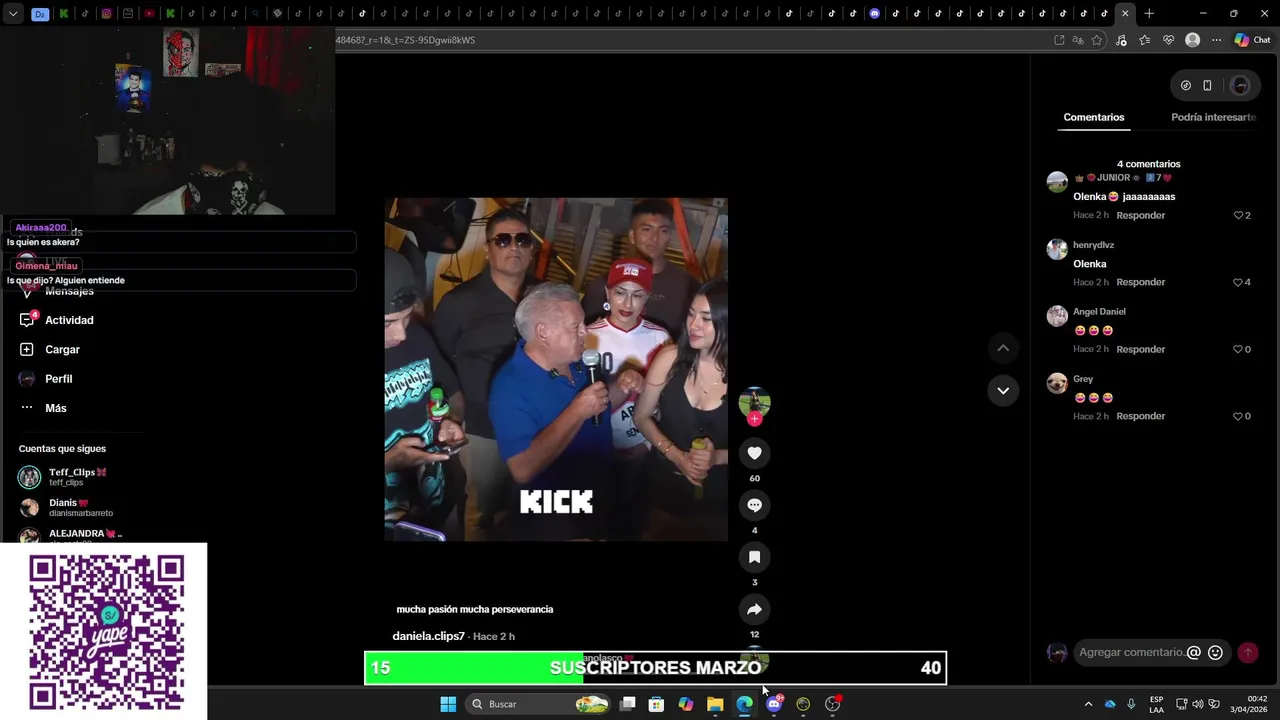Open Angel Daniel's profile avatar
This screenshot has width=1280, height=720.
[1057, 316]
